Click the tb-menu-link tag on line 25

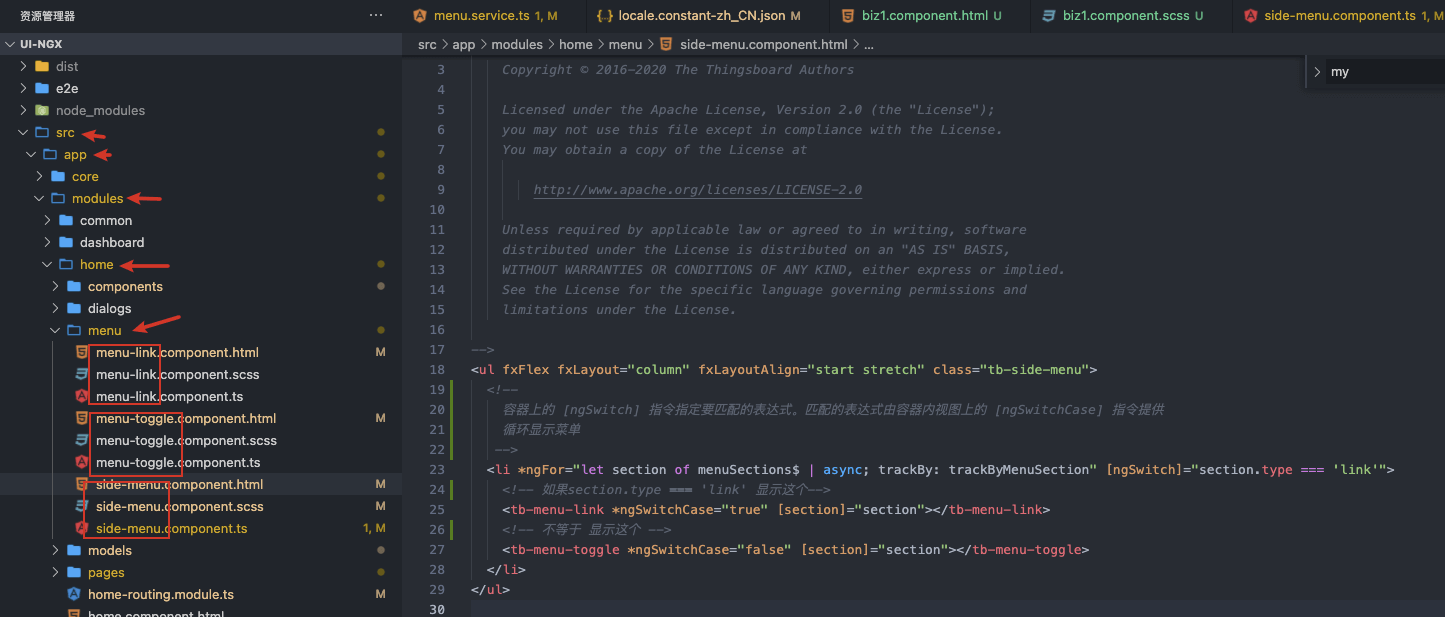click(556, 509)
